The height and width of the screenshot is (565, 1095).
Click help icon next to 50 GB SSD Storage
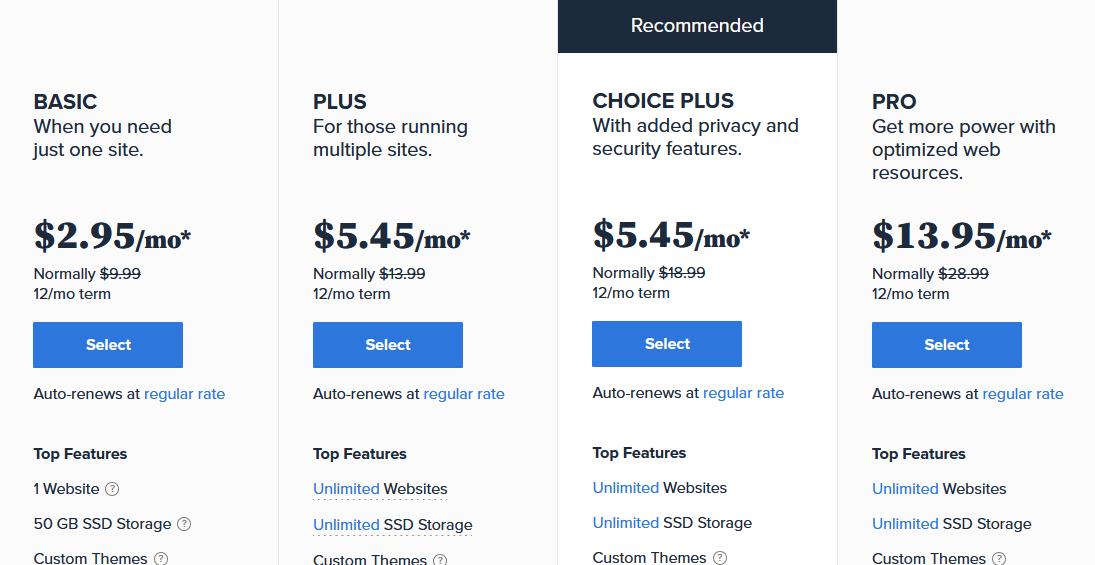[184, 524]
